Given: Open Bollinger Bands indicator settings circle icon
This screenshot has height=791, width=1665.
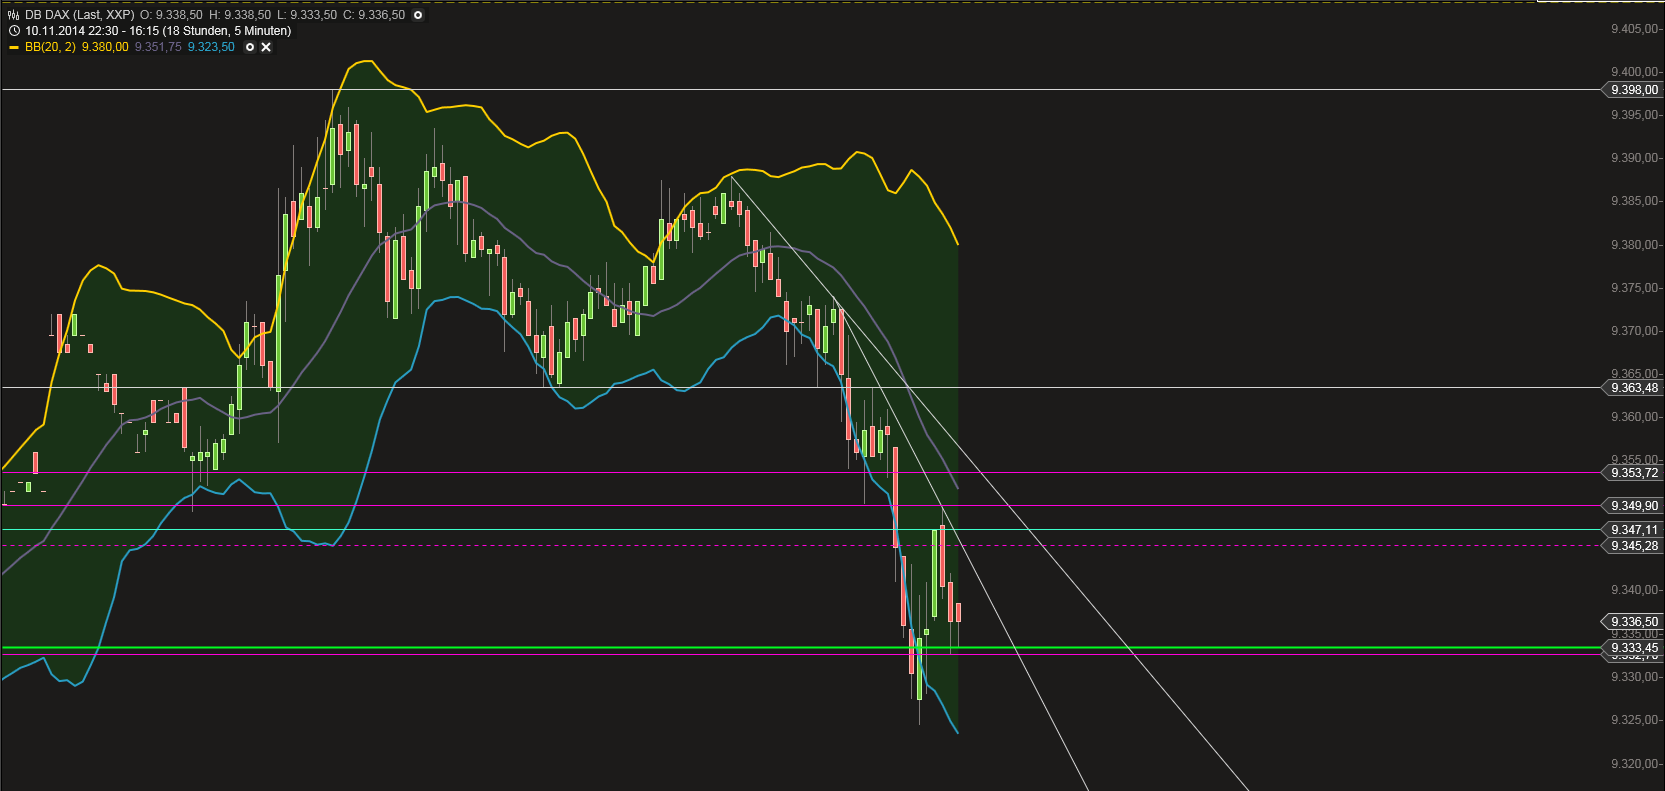Looking at the screenshot, I should (x=250, y=47).
